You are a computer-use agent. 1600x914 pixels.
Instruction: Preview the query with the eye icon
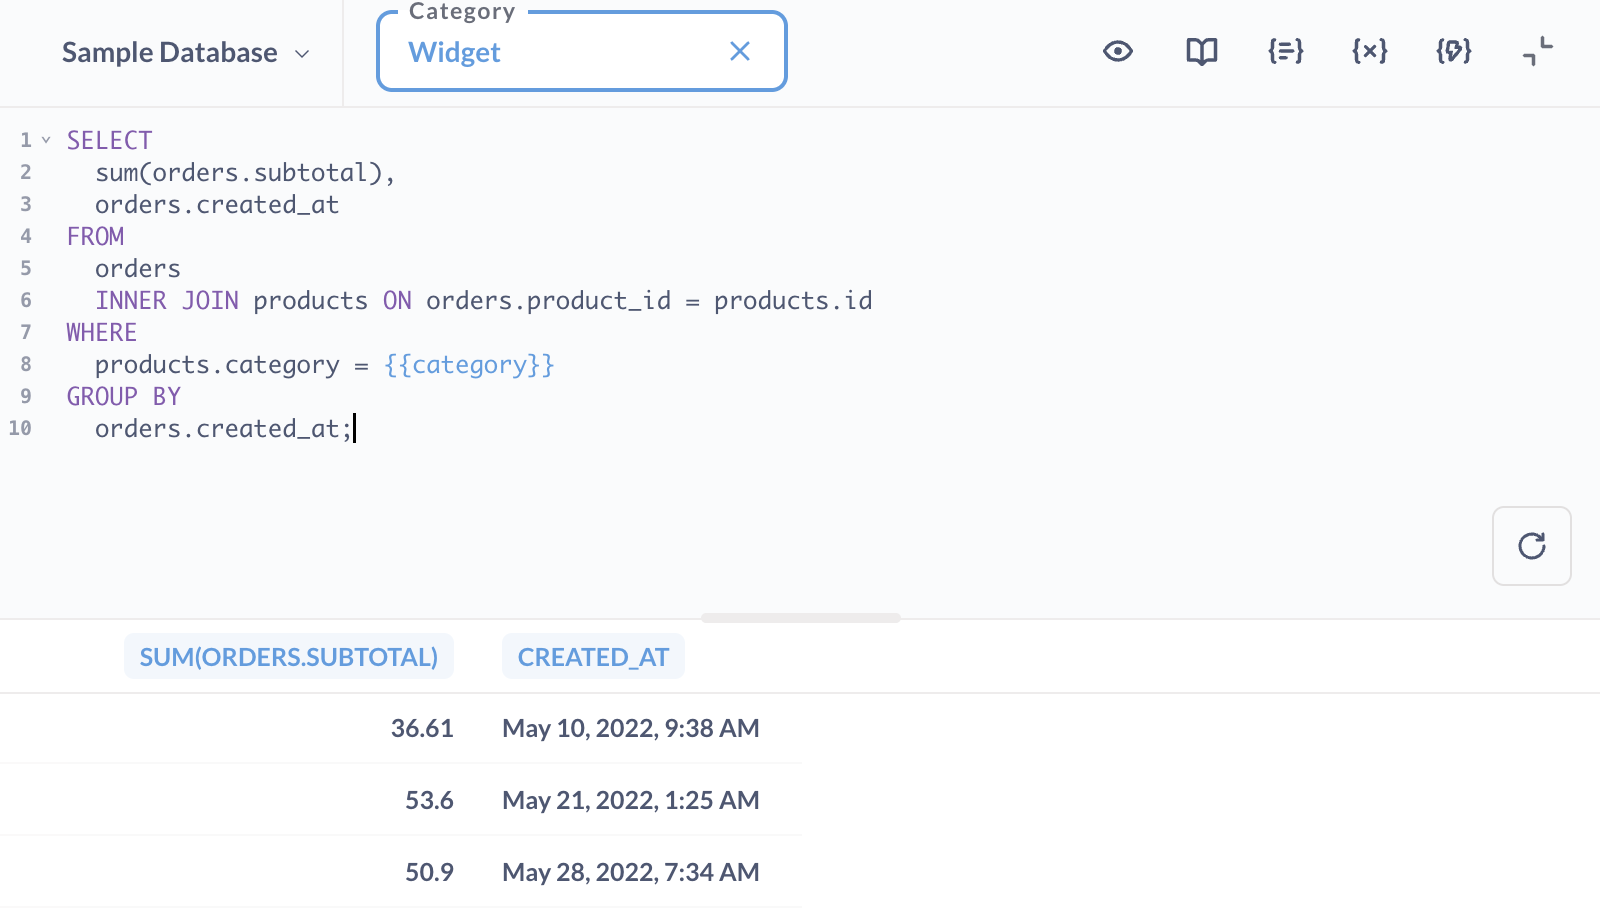(x=1117, y=51)
